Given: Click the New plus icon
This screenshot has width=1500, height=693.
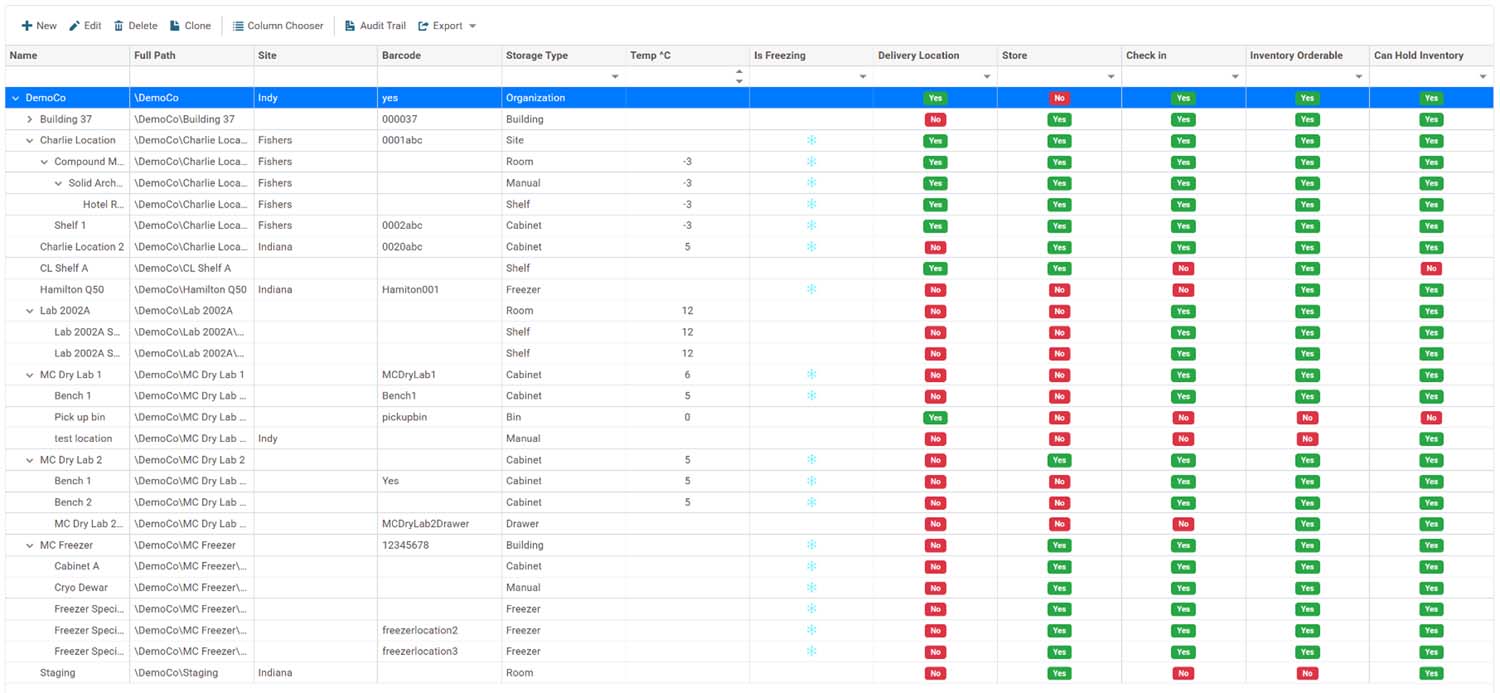Looking at the screenshot, I should [x=27, y=26].
